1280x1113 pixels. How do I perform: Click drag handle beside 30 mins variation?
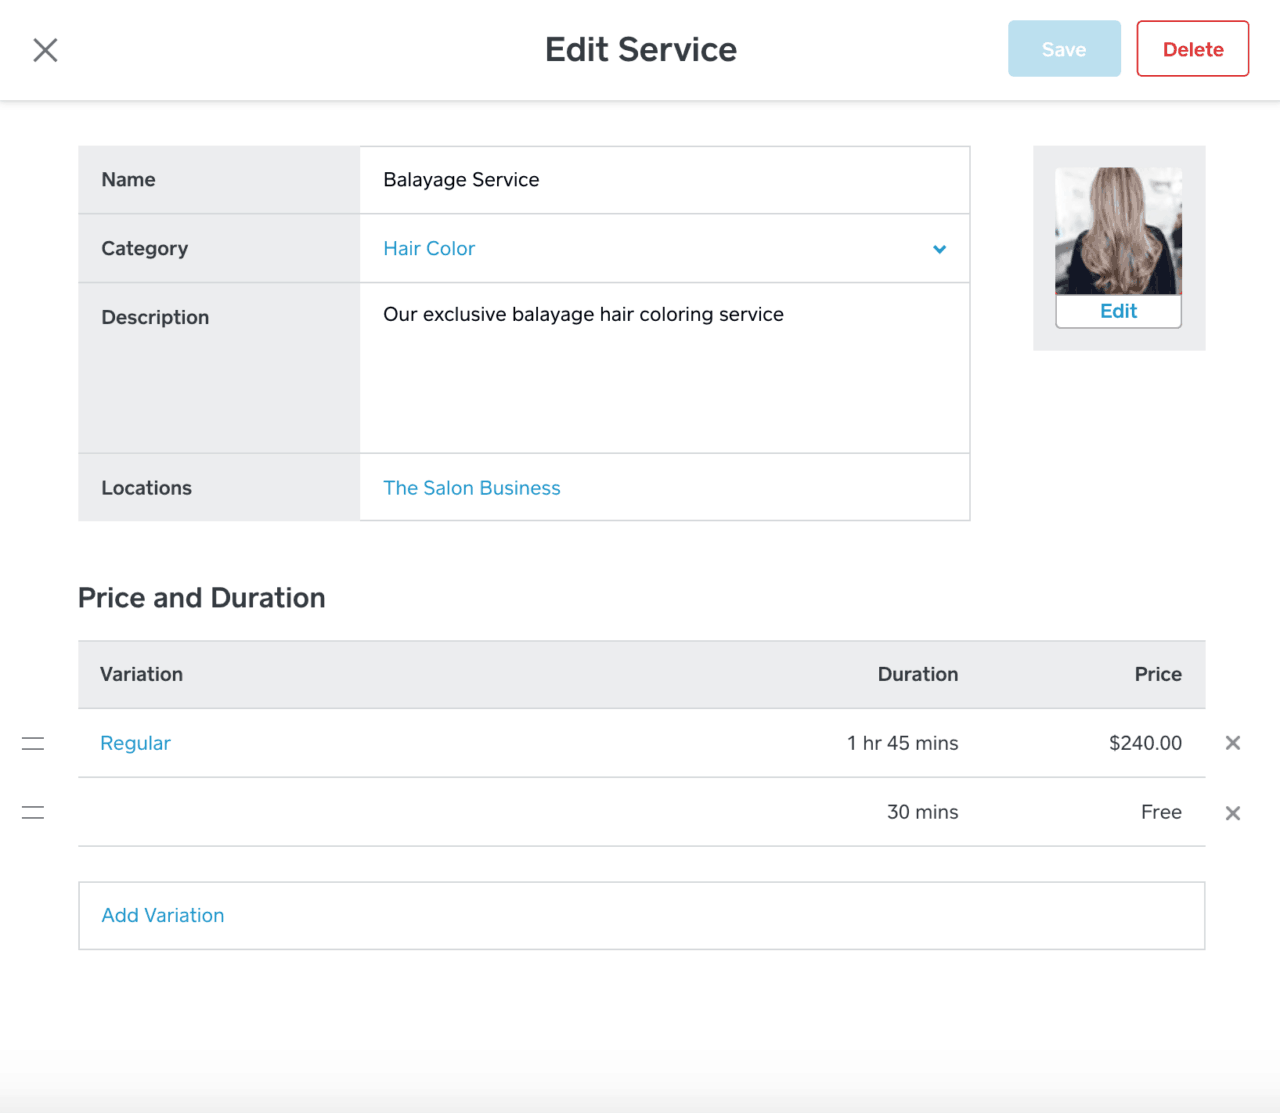click(33, 812)
